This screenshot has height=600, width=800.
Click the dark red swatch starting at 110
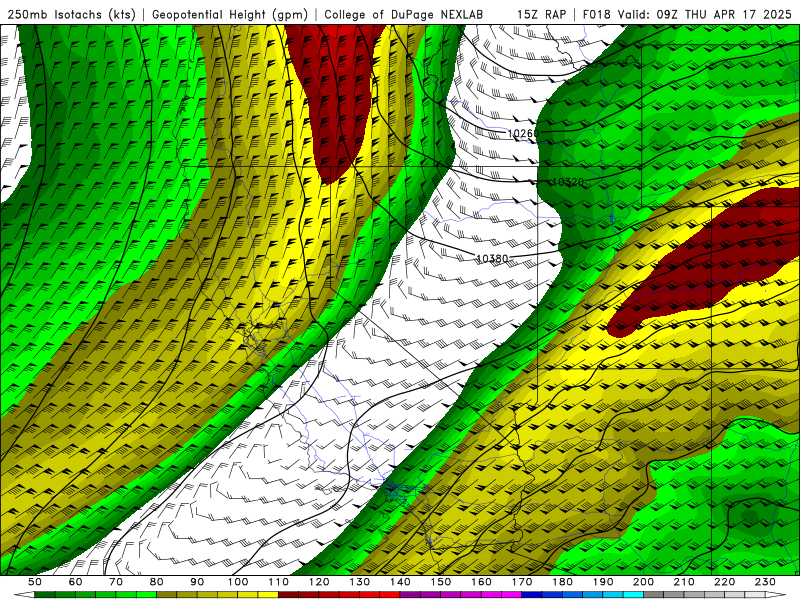(x=288, y=594)
